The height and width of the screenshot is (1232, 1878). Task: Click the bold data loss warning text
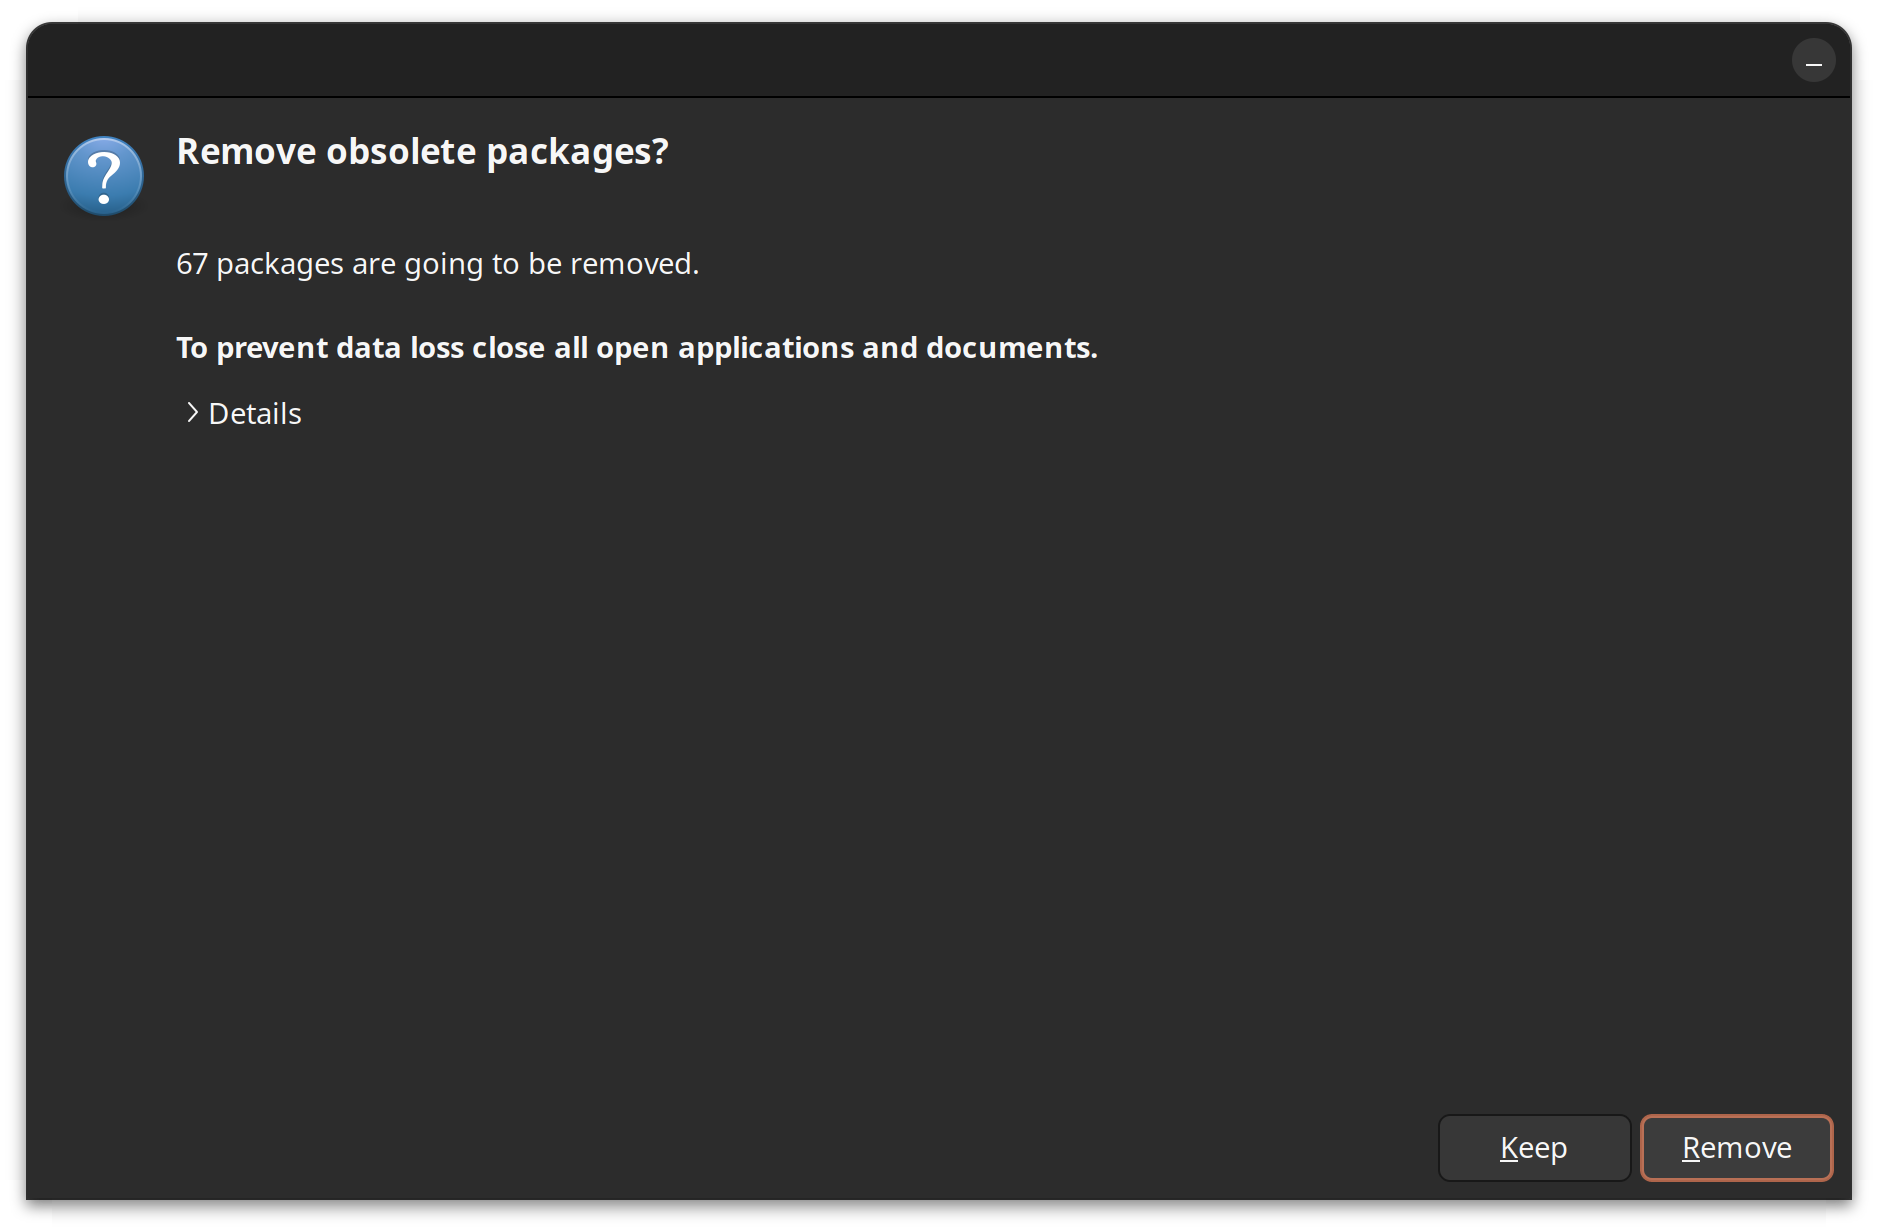tap(636, 348)
